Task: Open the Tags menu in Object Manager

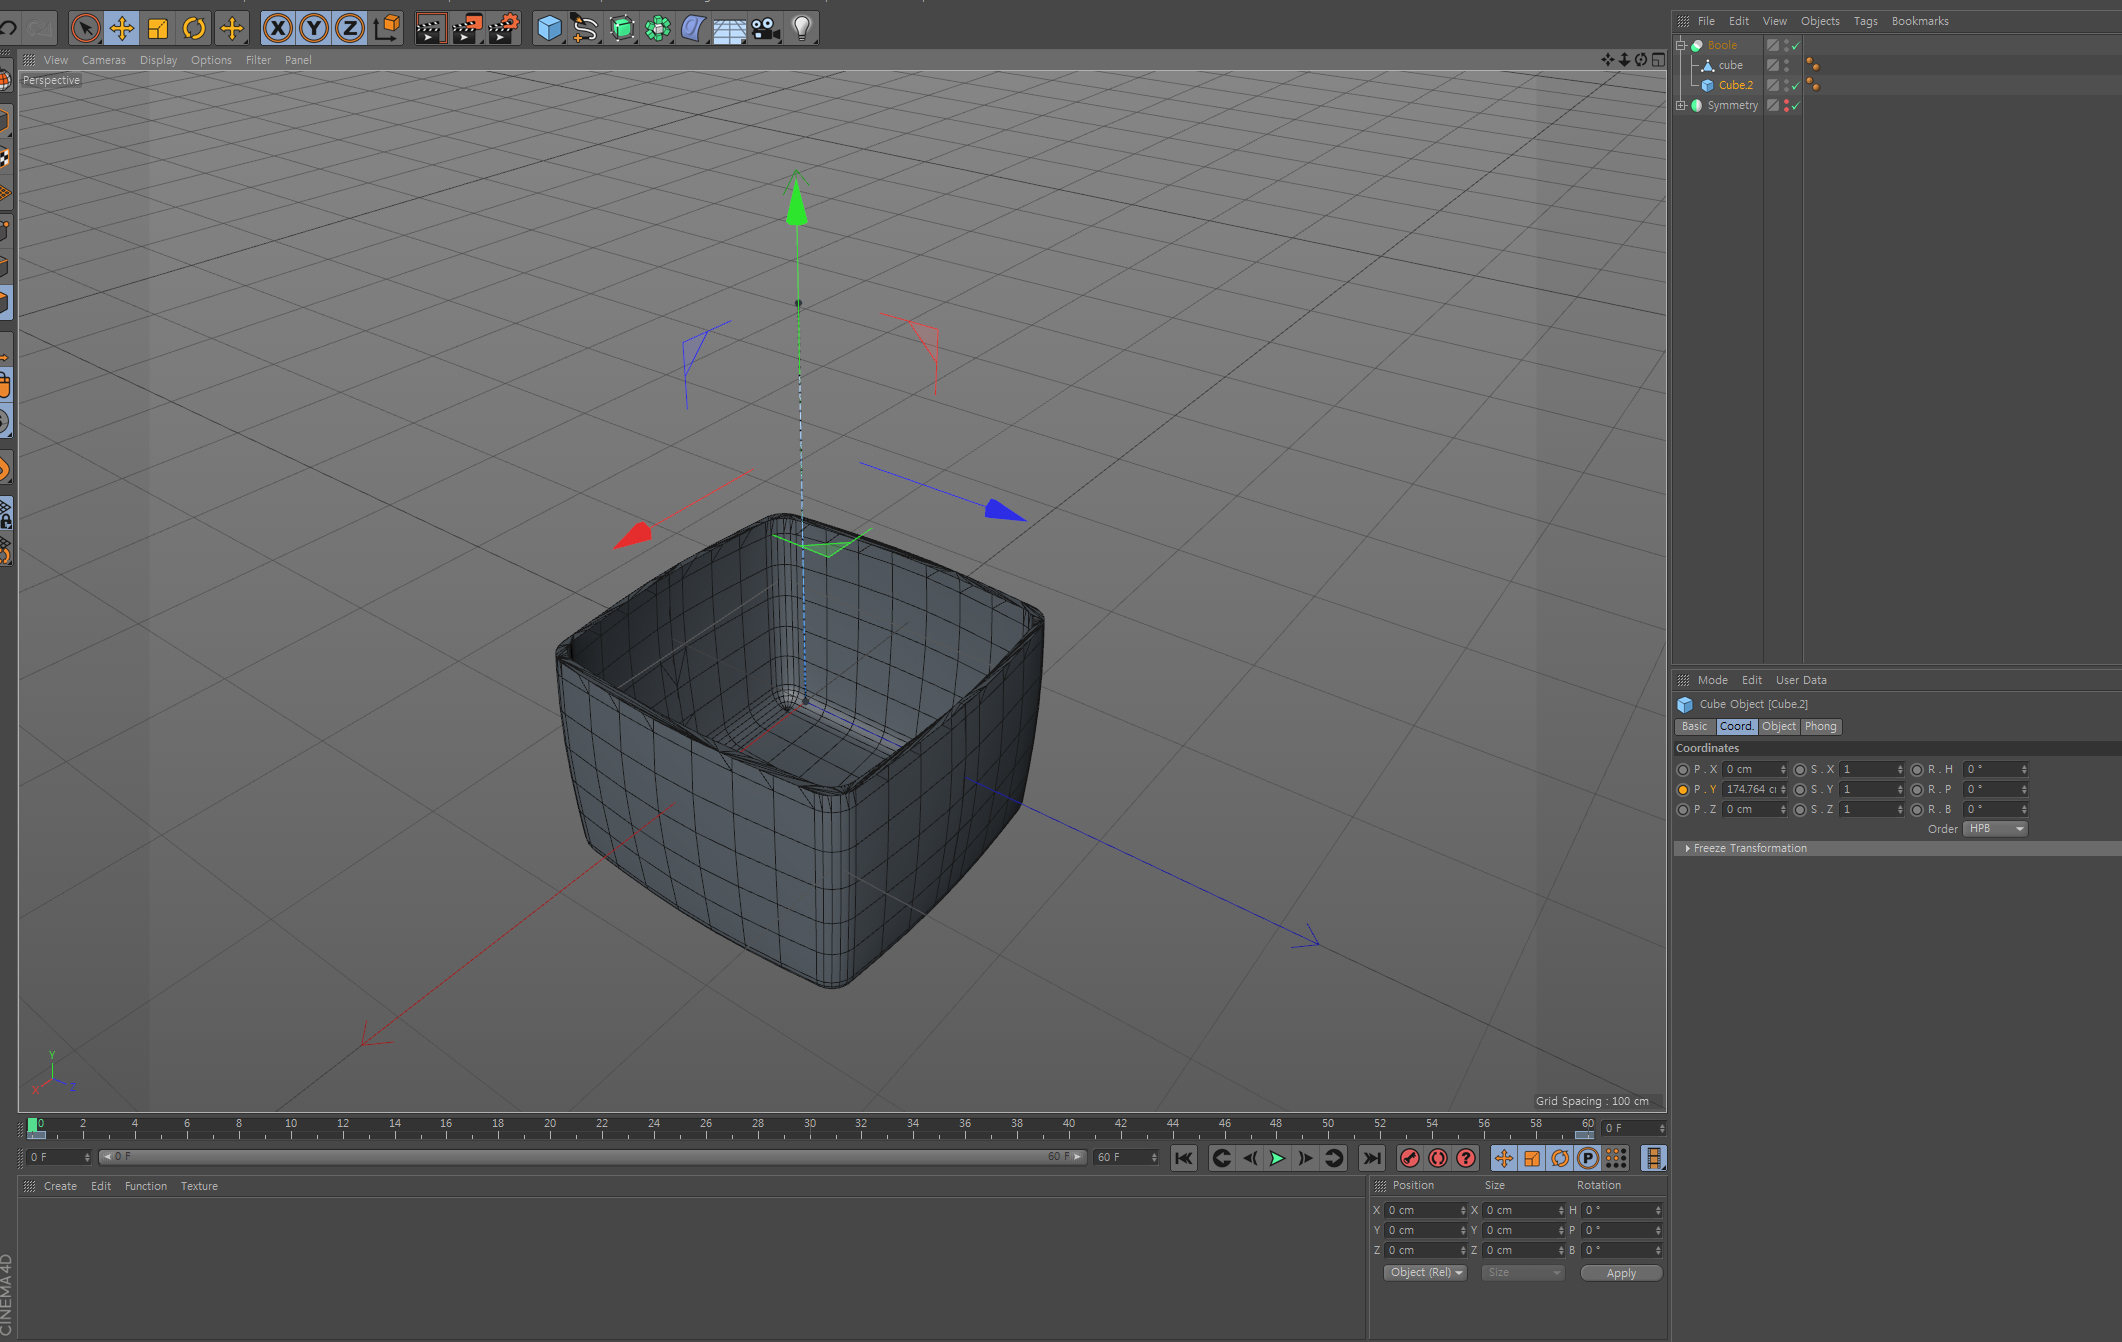Action: [x=1865, y=21]
